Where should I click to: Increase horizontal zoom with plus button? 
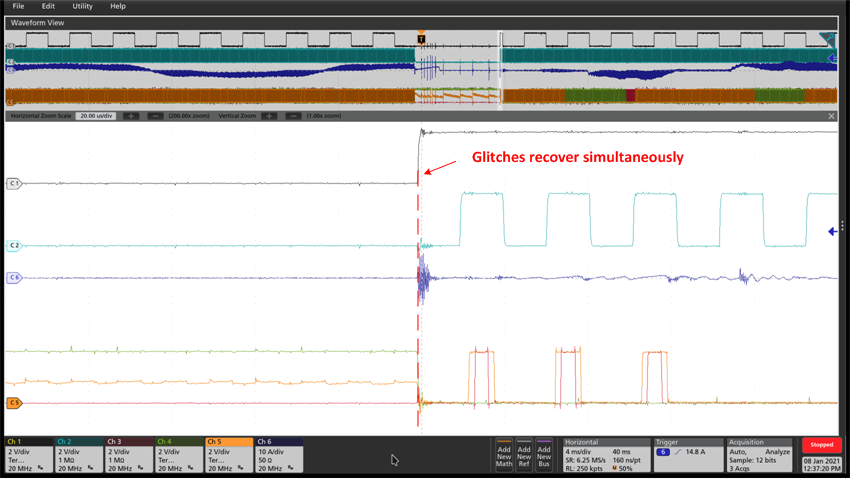click(131, 116)
